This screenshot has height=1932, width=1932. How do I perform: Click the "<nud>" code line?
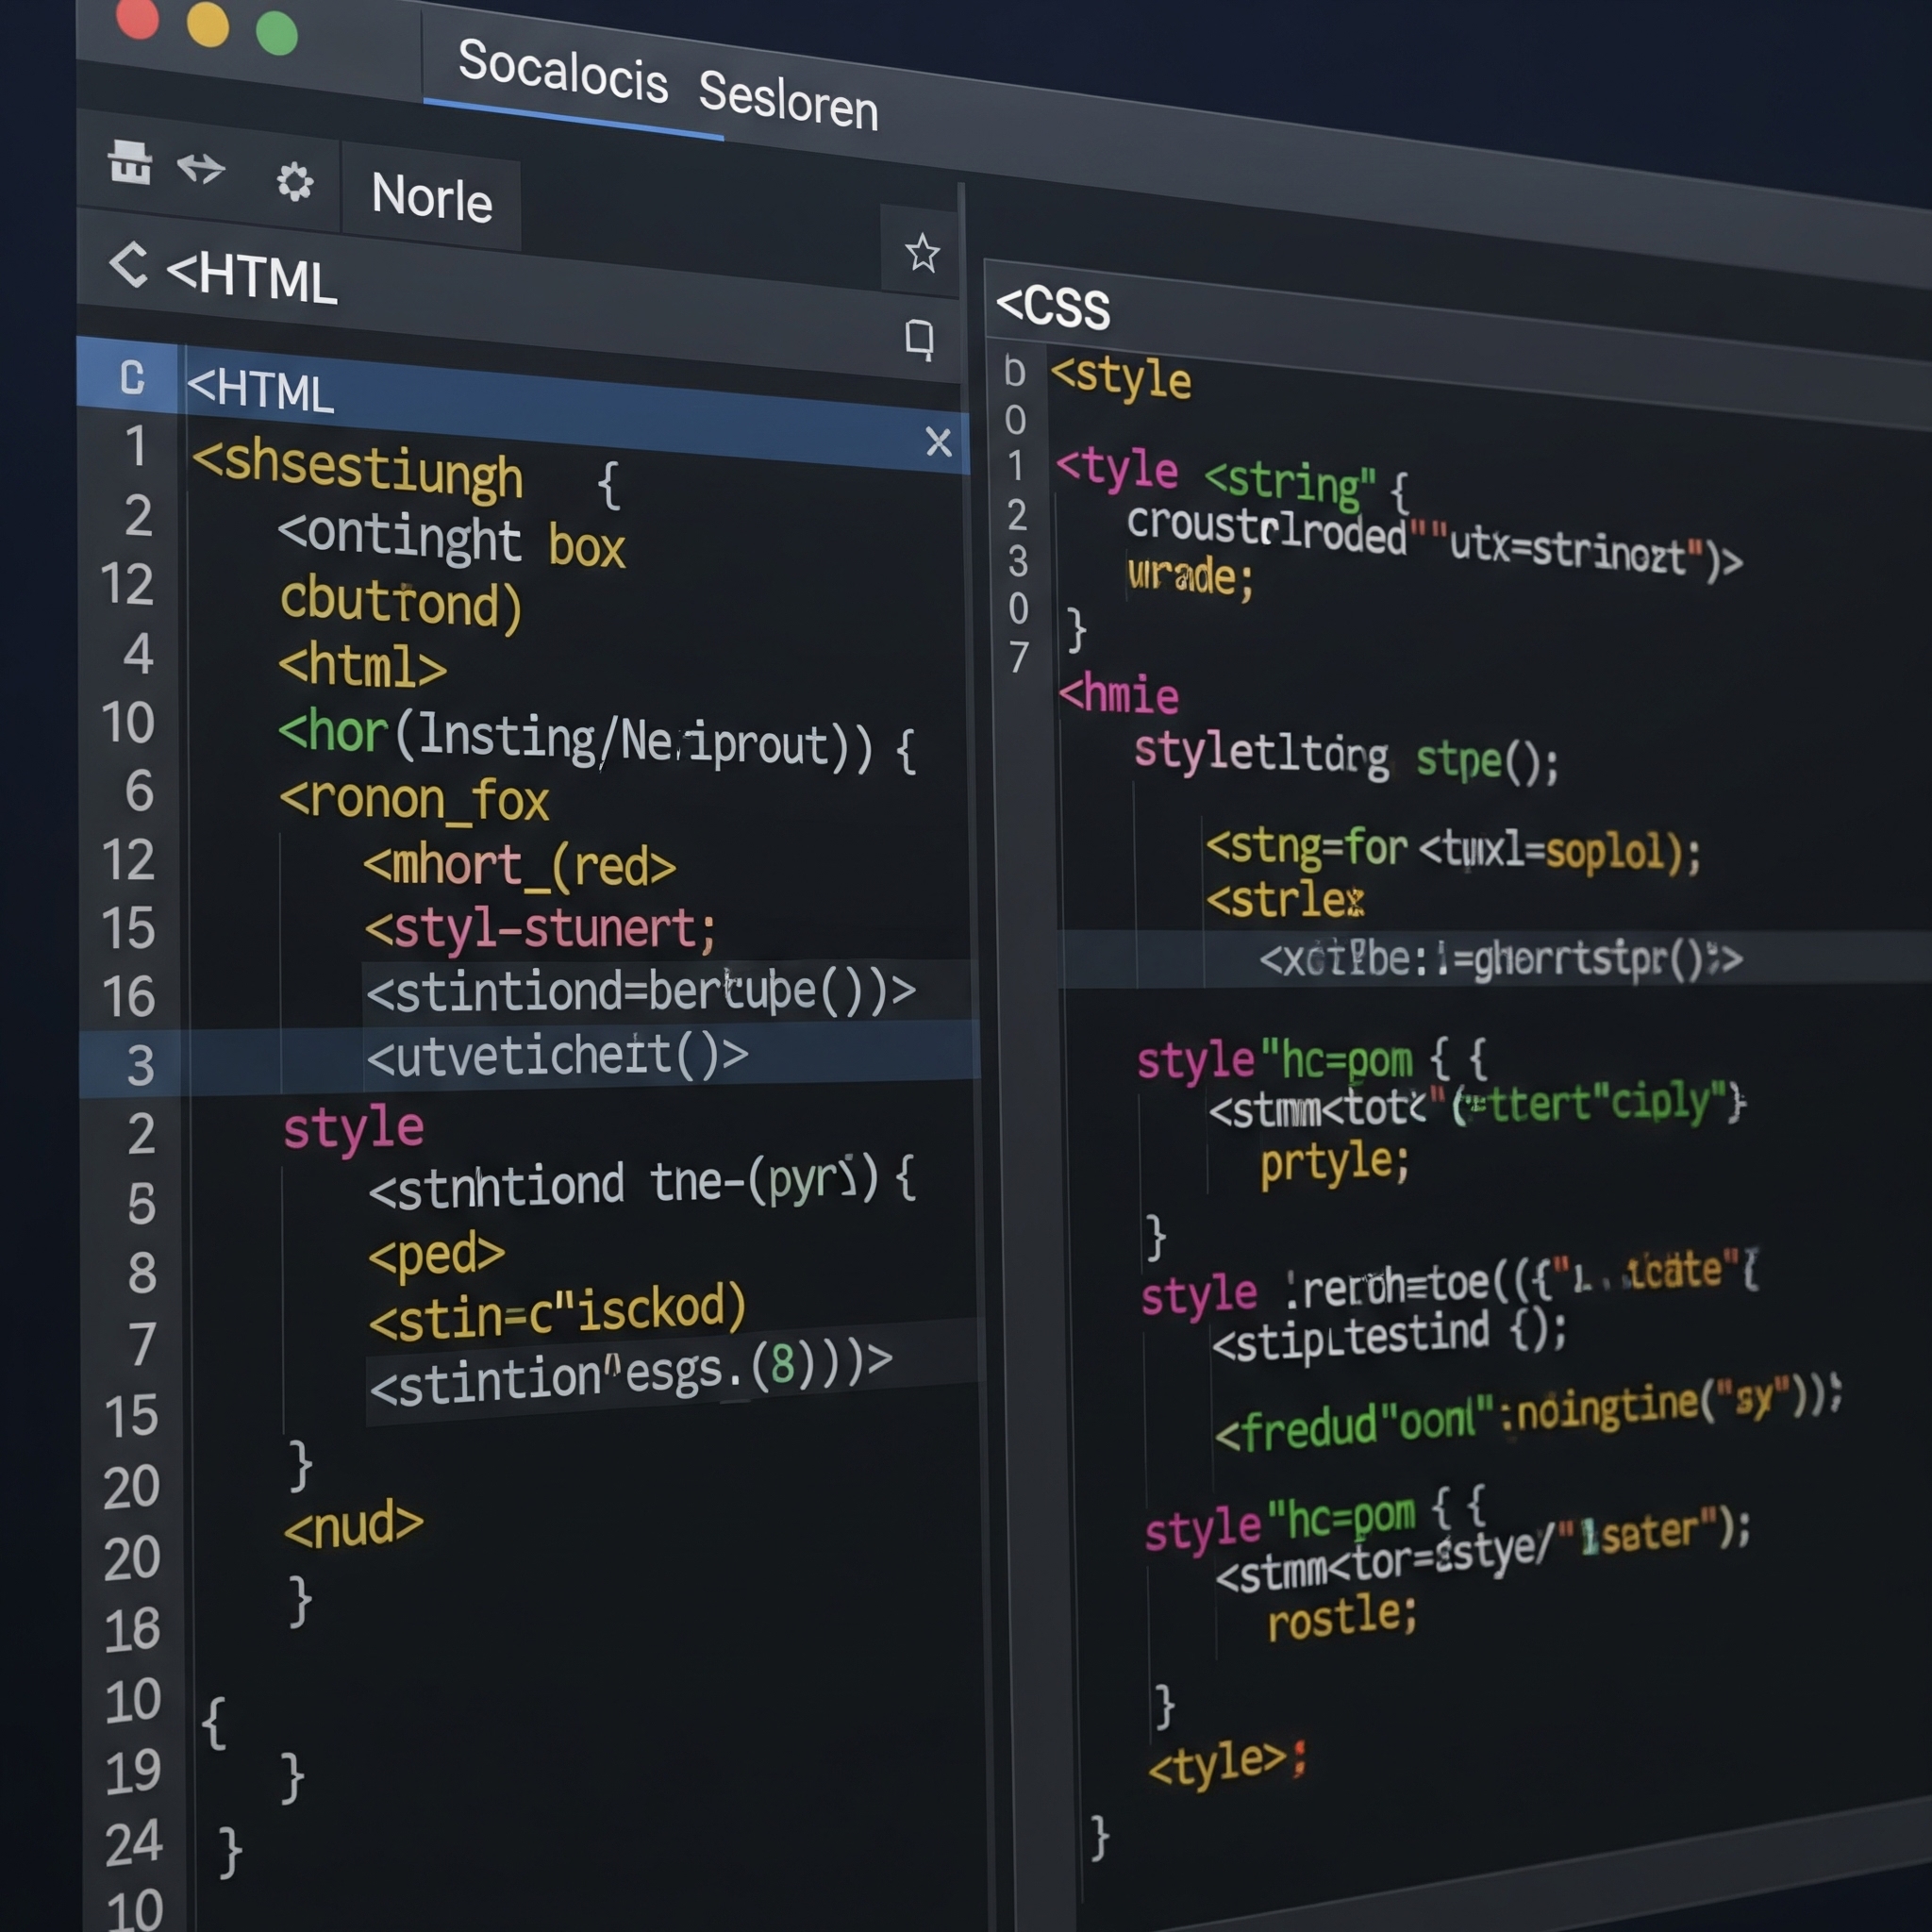(354, 1525)
